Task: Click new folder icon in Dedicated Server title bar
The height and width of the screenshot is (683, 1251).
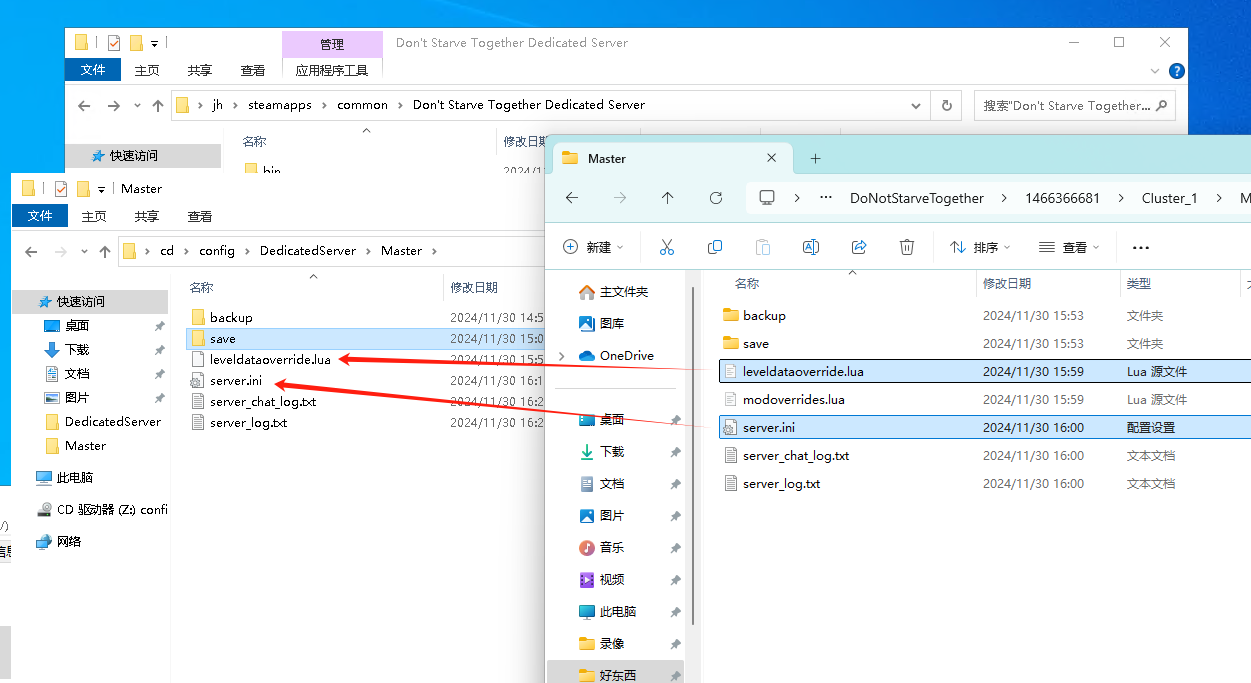Action: (136, 43)
